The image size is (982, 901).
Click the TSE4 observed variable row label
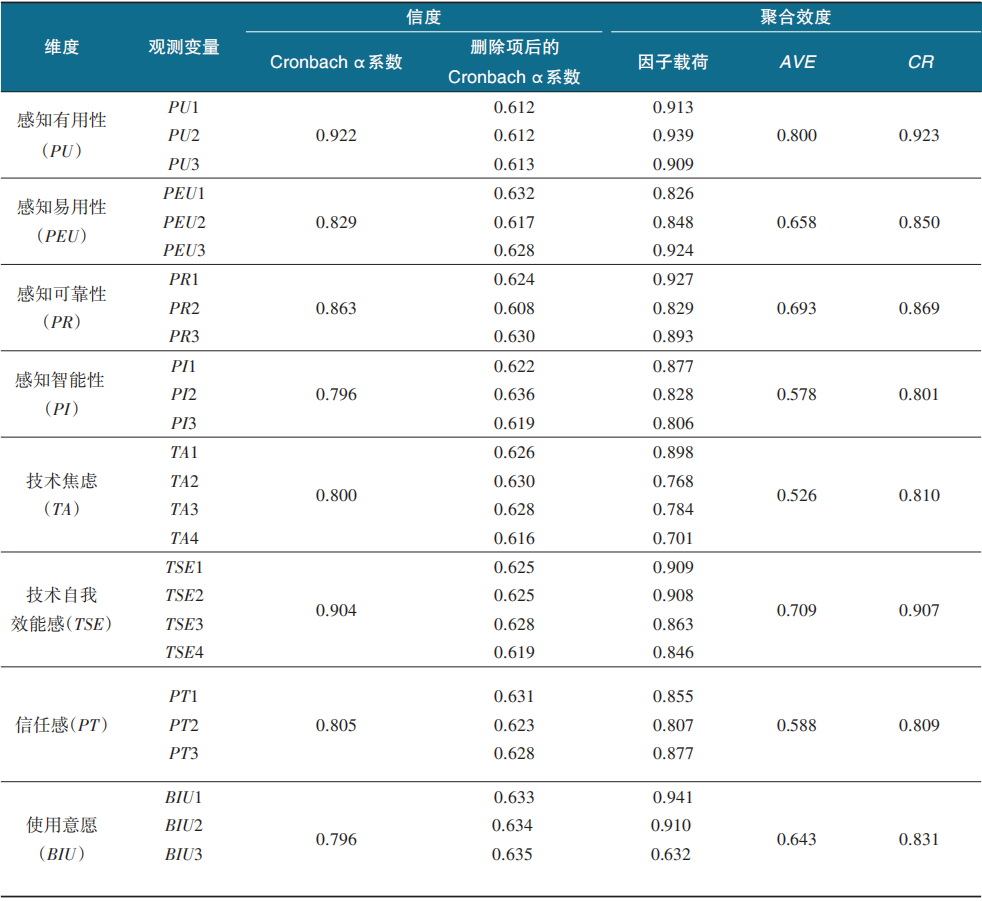click(x=184, y=653)
